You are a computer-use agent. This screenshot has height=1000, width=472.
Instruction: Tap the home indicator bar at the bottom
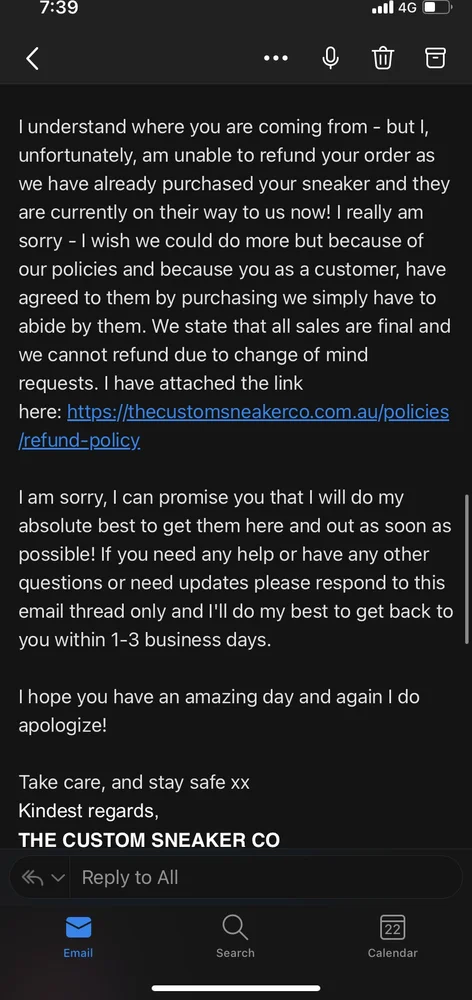pos(236,989)
